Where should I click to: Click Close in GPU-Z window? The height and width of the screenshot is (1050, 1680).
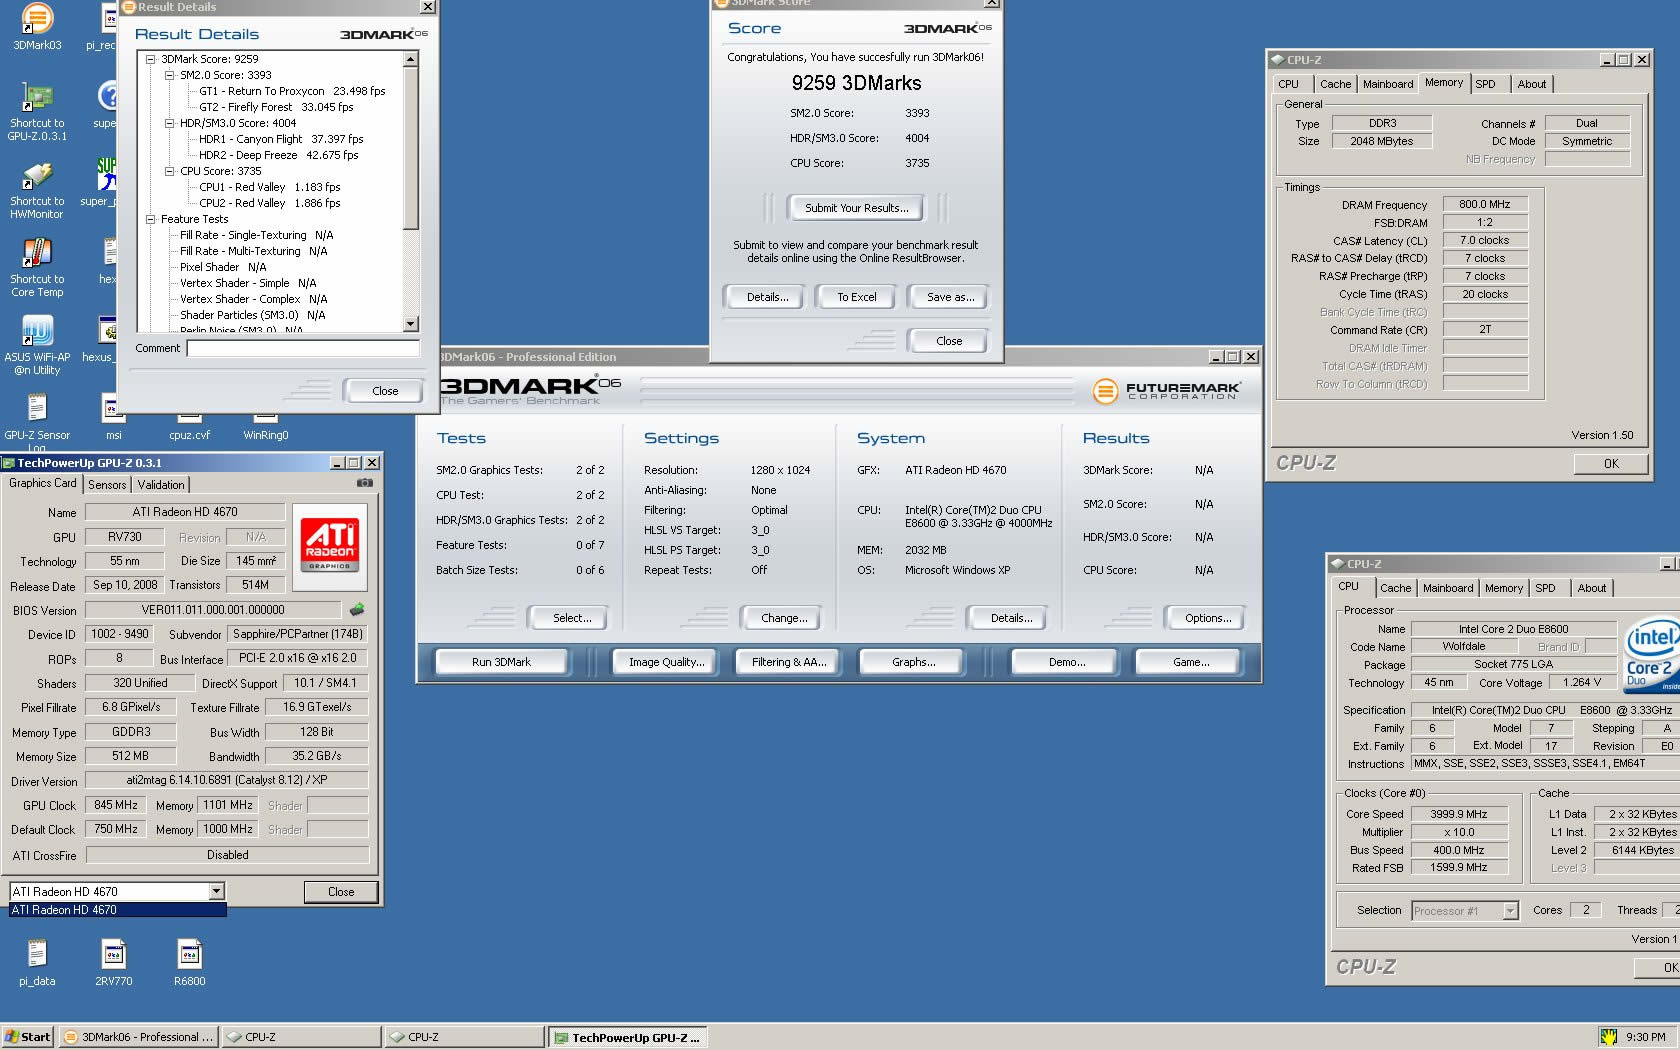pos(341,891)
